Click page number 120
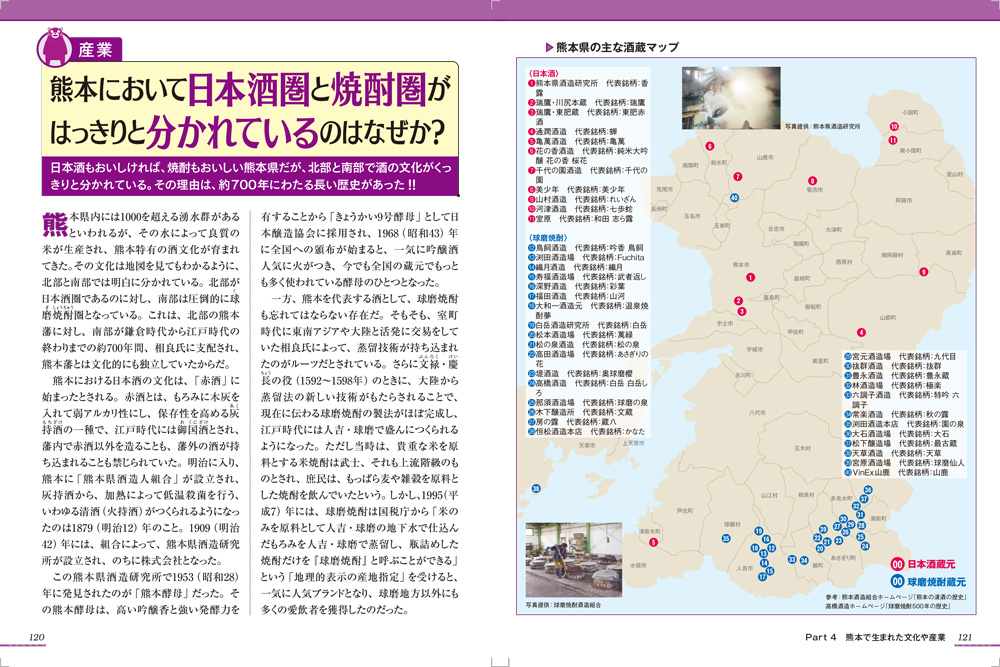The width and height of the screenshot is (1000, 667). click(x=37, y=637)
